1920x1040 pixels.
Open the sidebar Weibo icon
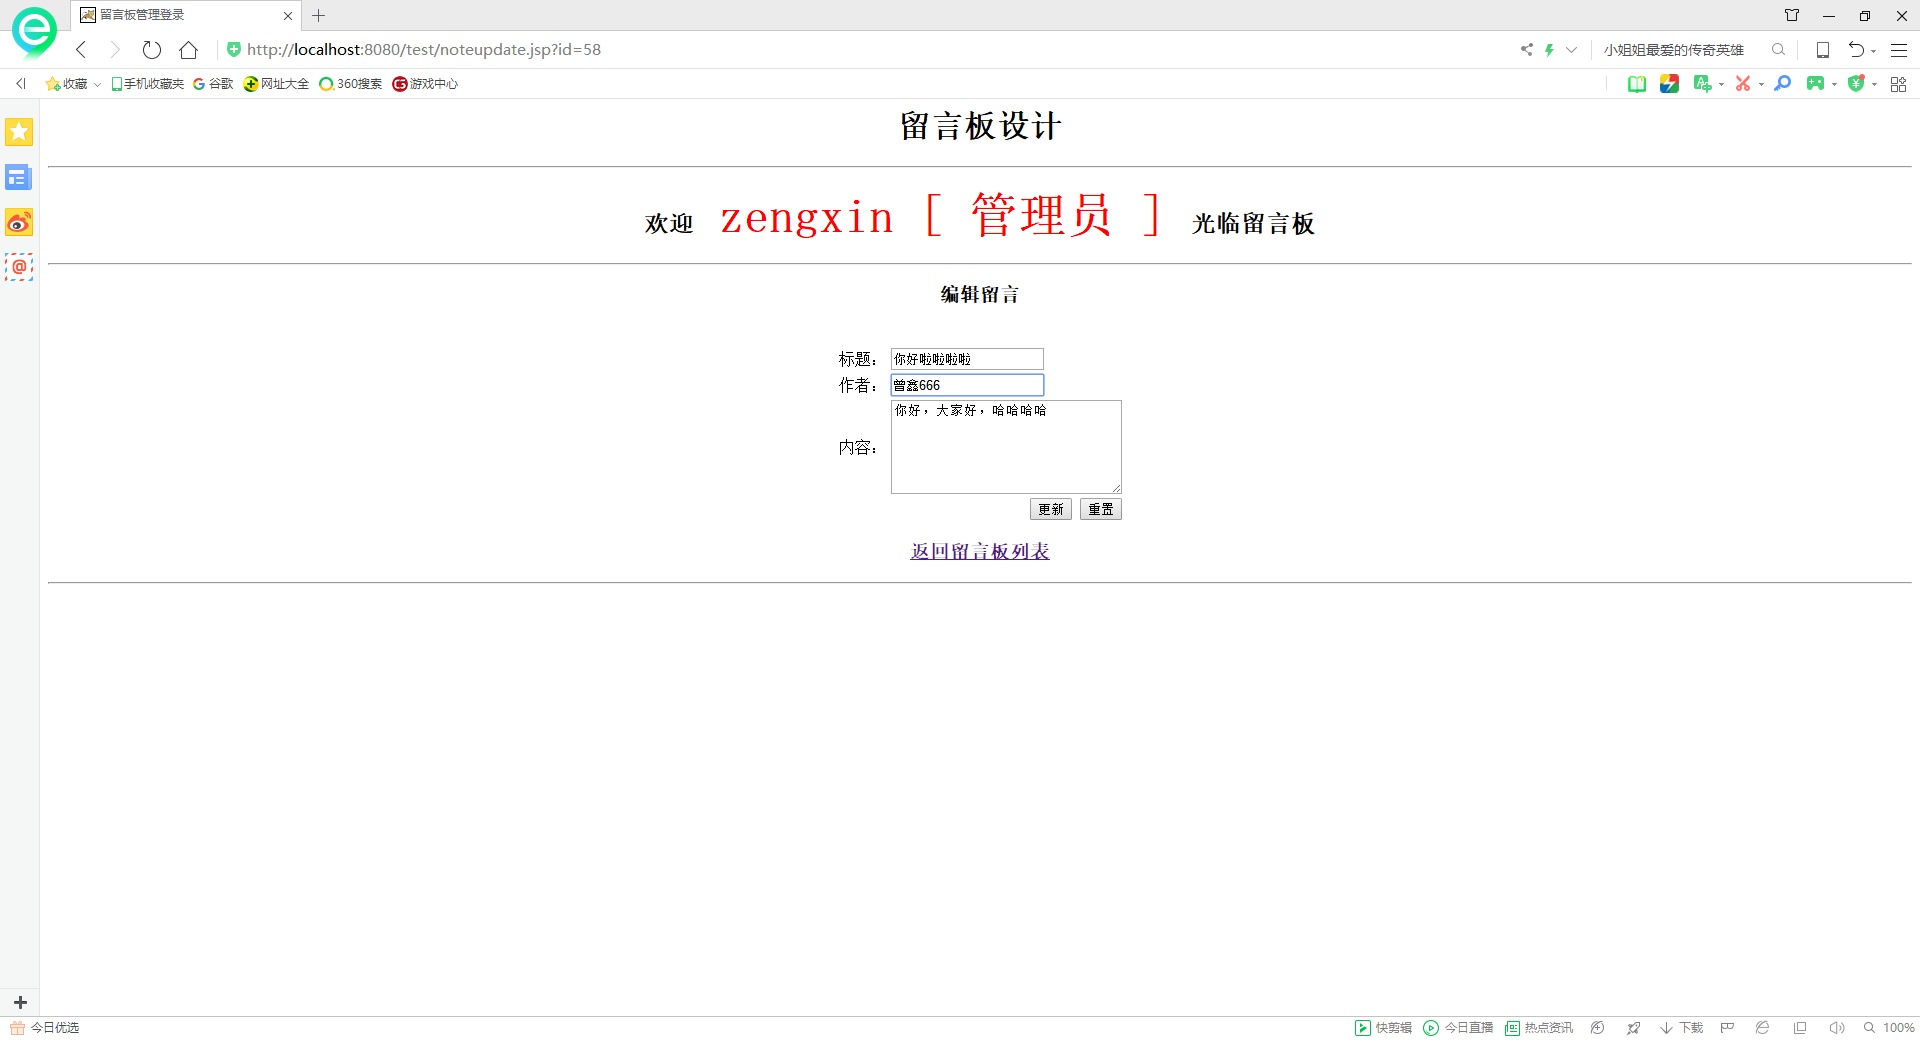(19, 222)
